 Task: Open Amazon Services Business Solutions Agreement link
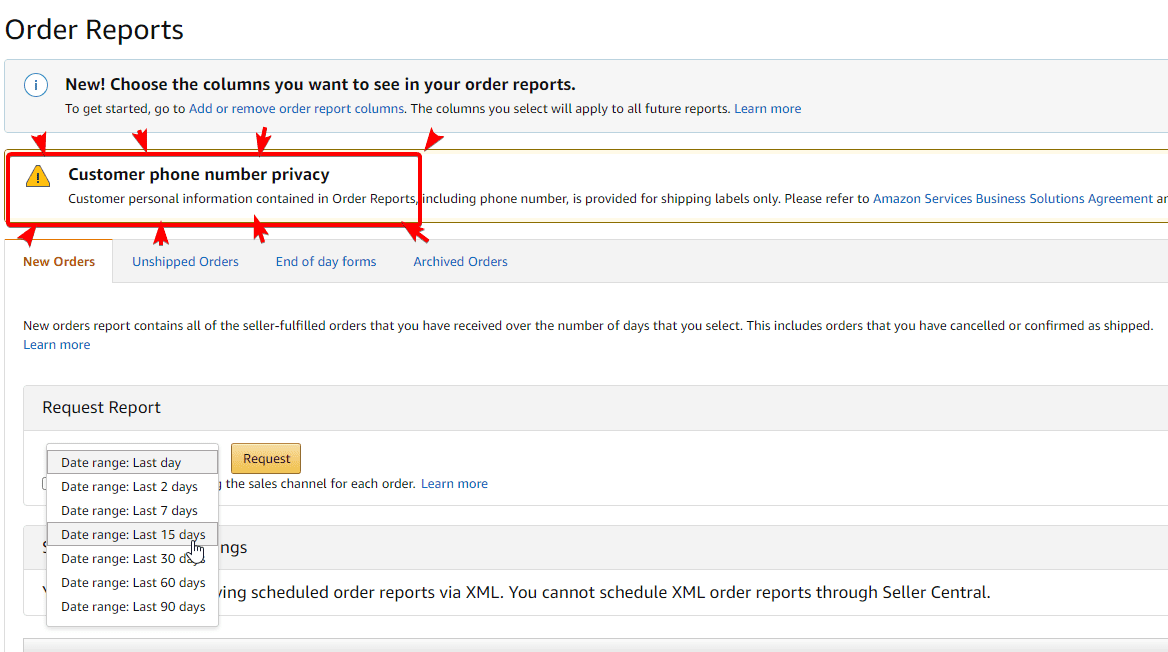pos(1015,198)
